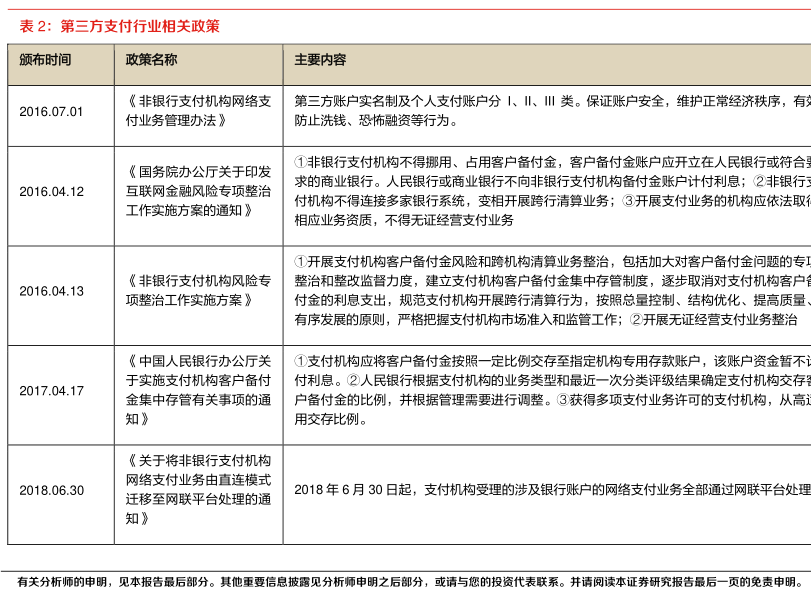Click the date cell 2017.04.17
This screenshot has width=811, height=593.
51,391
